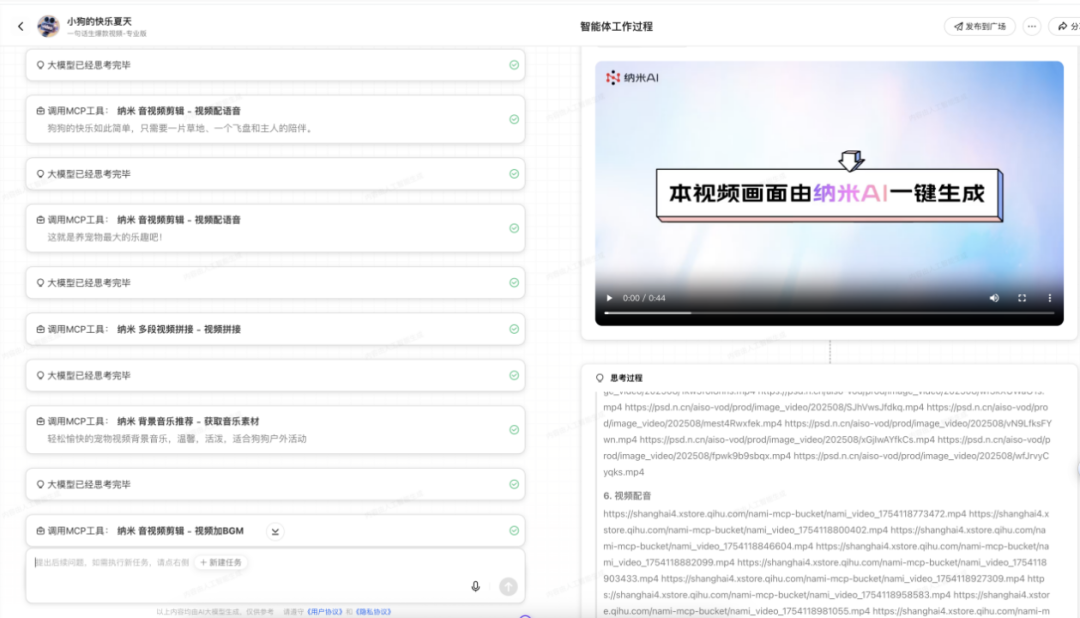Screen dimensions: 1080x618
Task: Click the share 分享 icon at top right
Action: click(x=1065, y=27)
